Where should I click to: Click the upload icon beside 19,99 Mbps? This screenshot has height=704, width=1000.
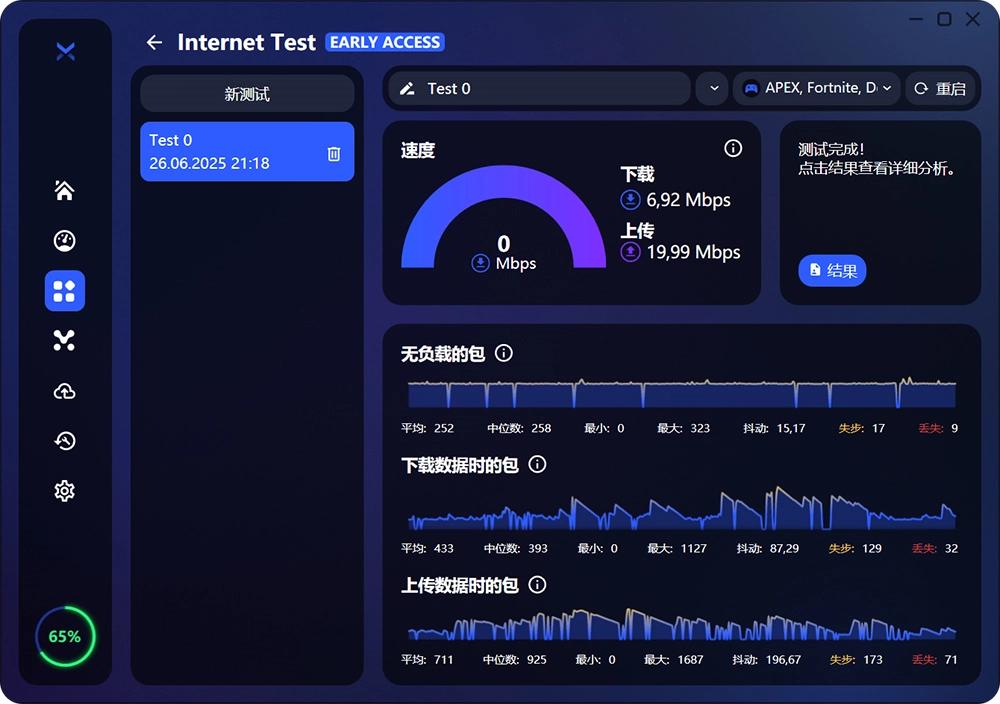click(x=630, y=252)
